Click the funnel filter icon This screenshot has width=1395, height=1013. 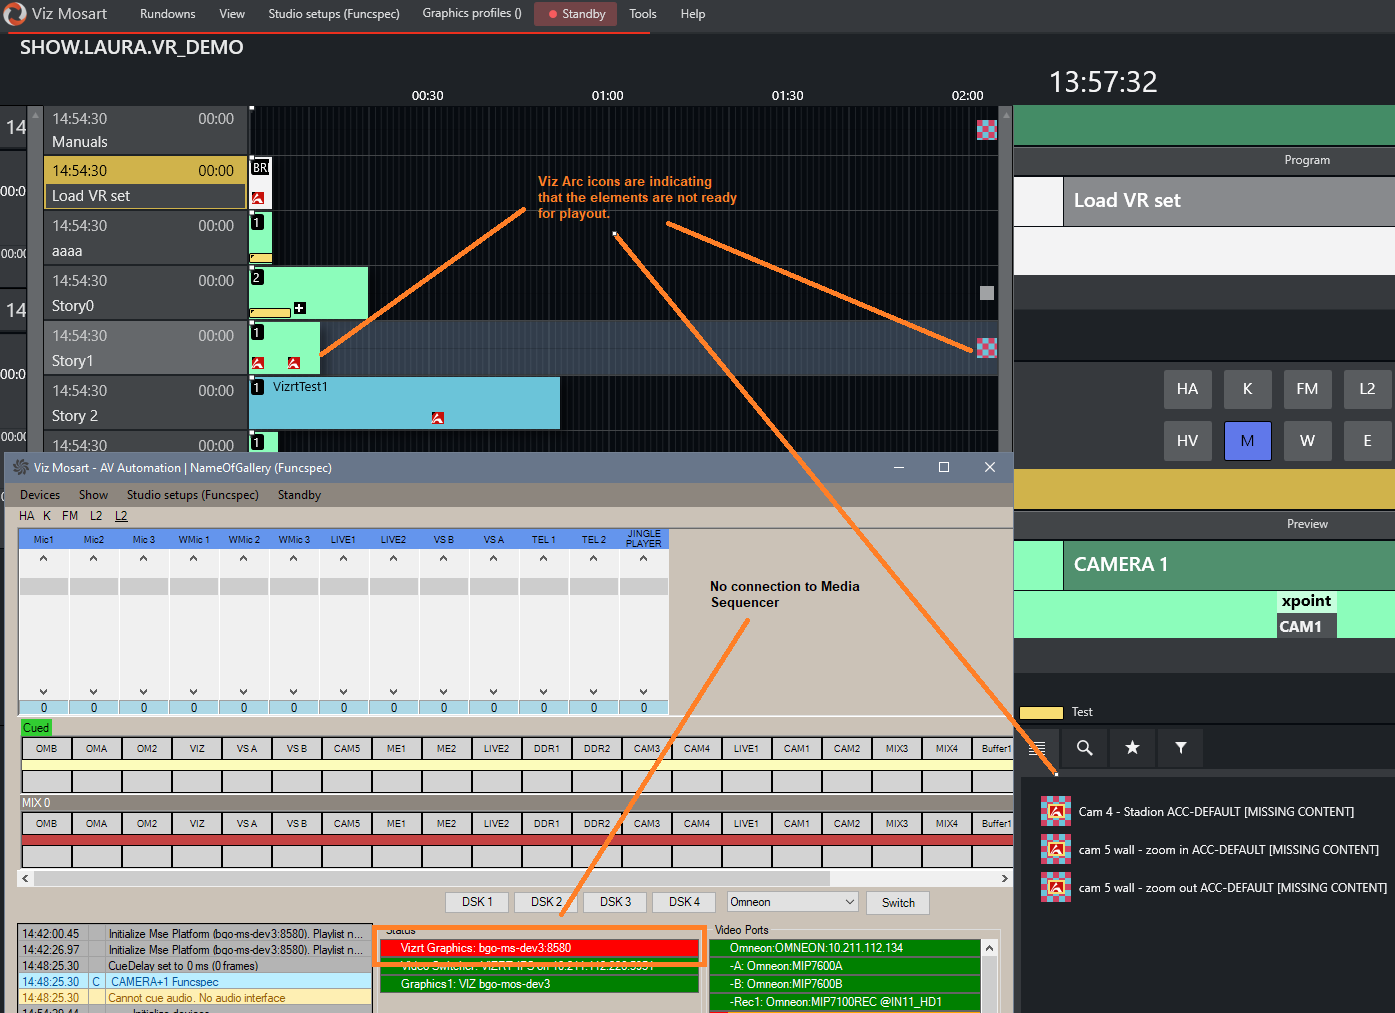pos(1180,748)
